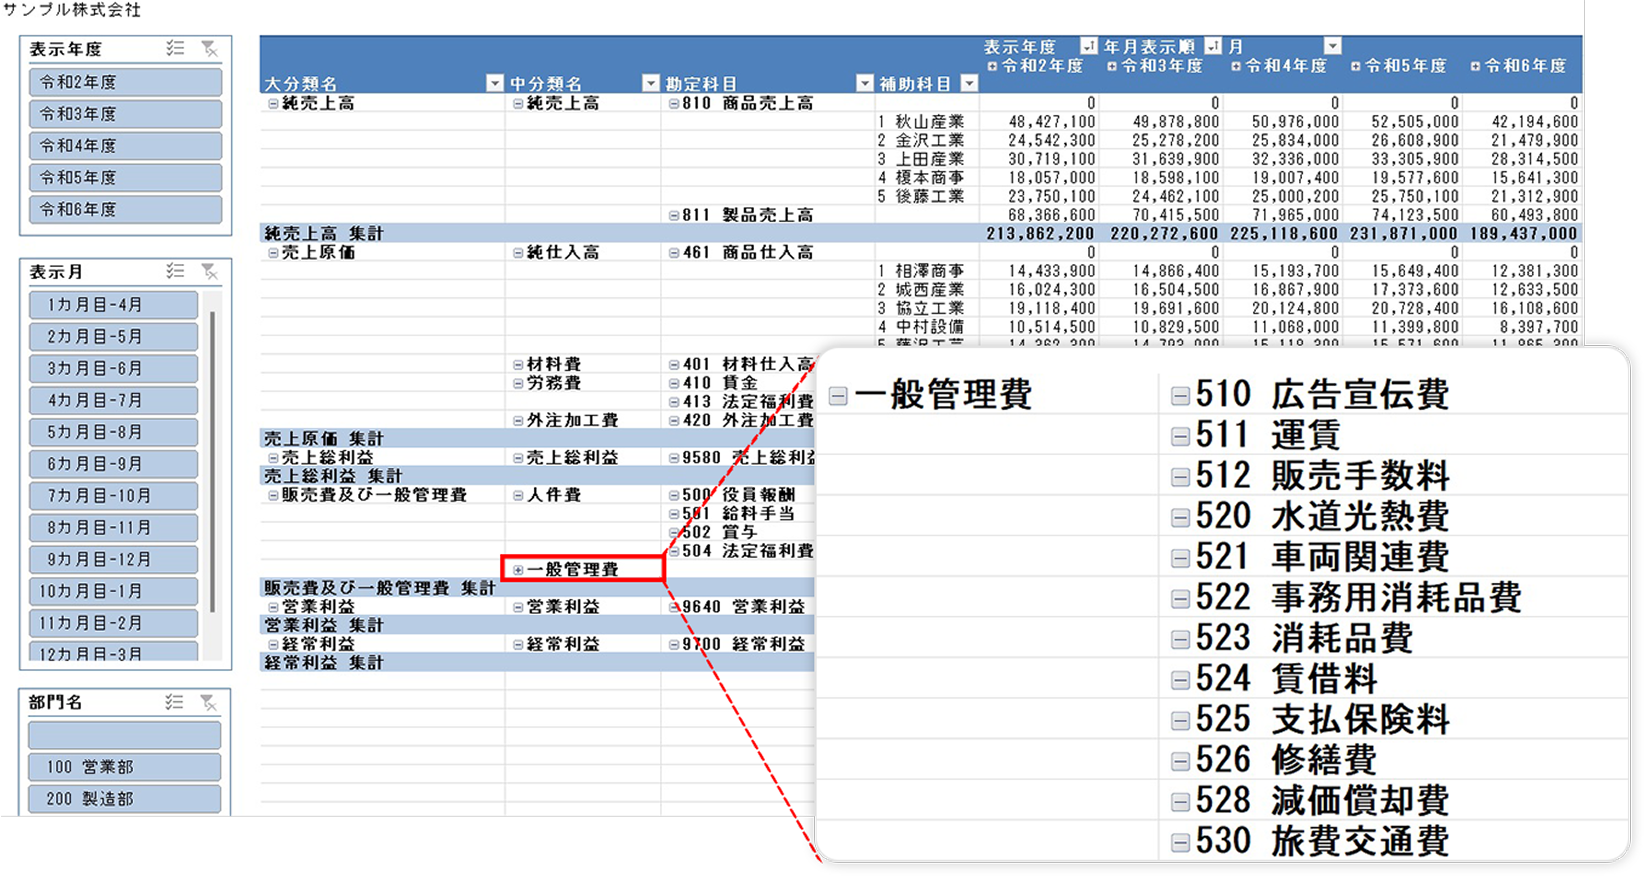
Task: Open the 補助科目 filter dropdown
Action: [968, 83]
